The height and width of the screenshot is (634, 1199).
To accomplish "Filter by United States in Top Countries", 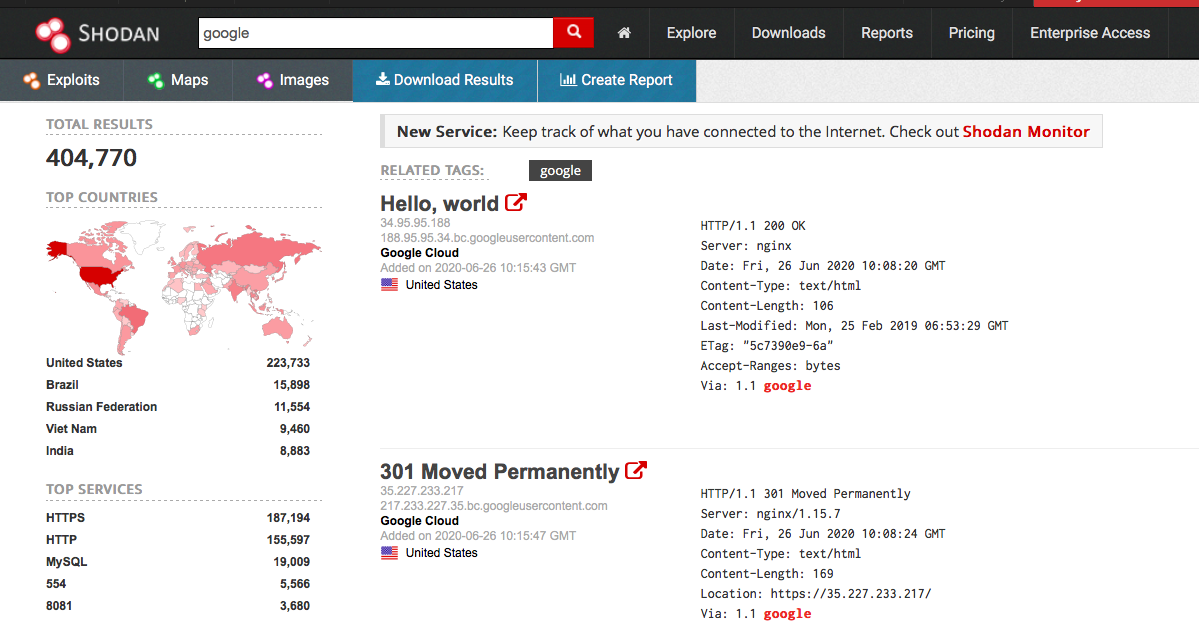I will (84, 363).
